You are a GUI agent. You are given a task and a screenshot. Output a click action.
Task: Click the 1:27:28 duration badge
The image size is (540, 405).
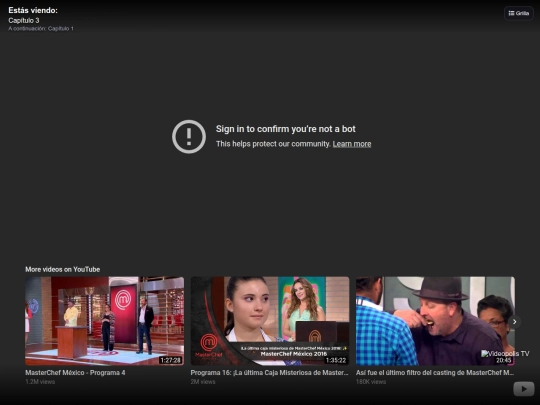coord(170,360)
